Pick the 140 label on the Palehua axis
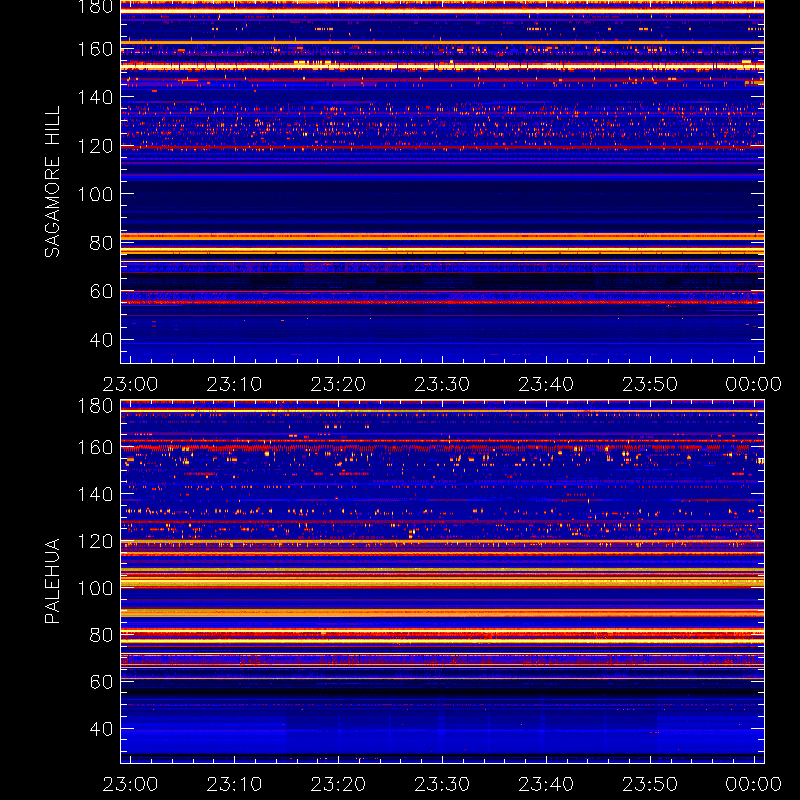Viewport: 800px width, 800px height. tap(95, 494)
